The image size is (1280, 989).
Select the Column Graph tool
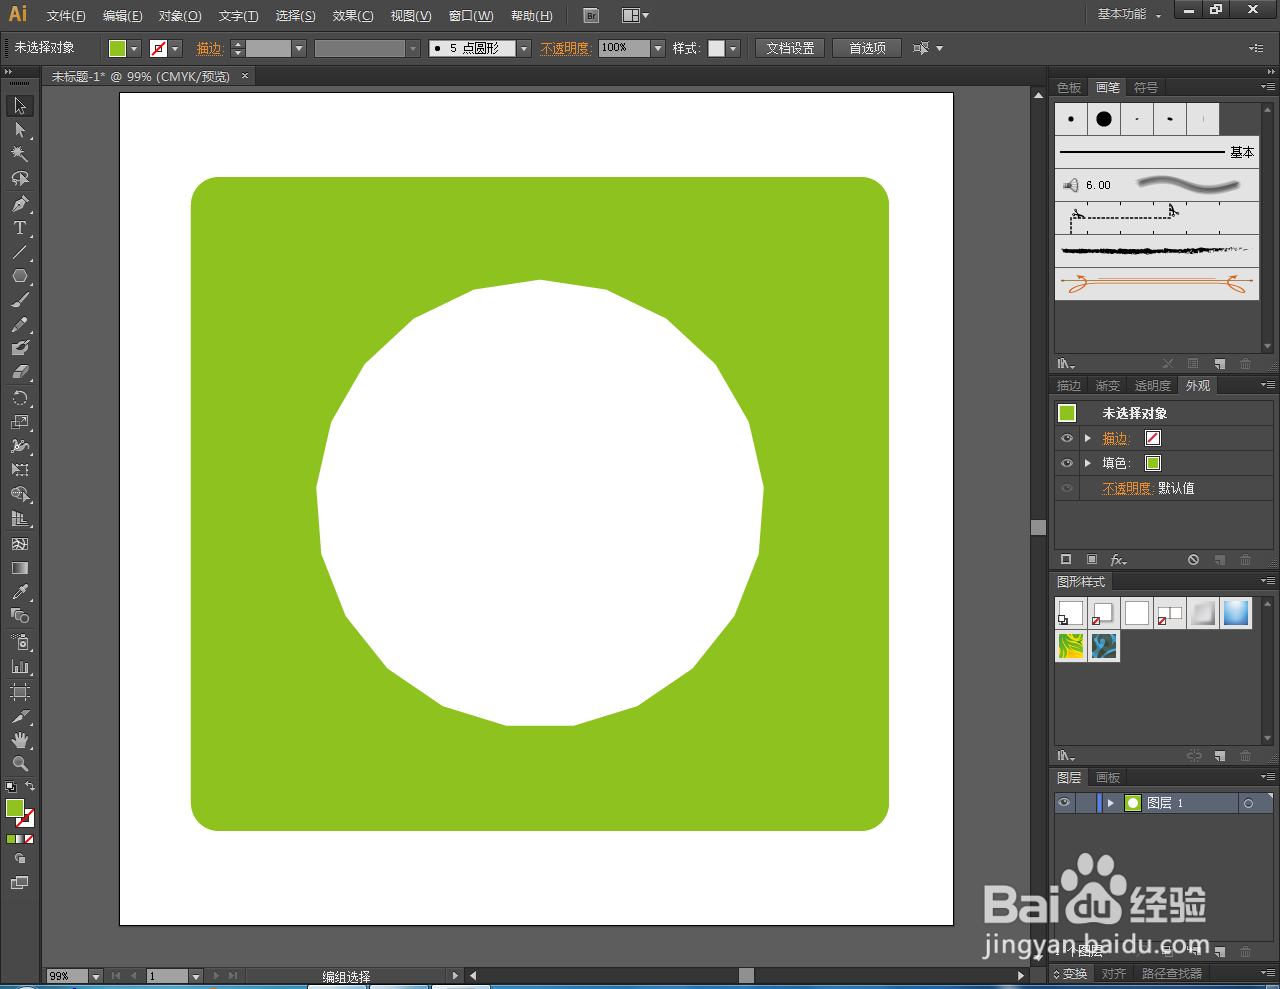click(20, 666)
